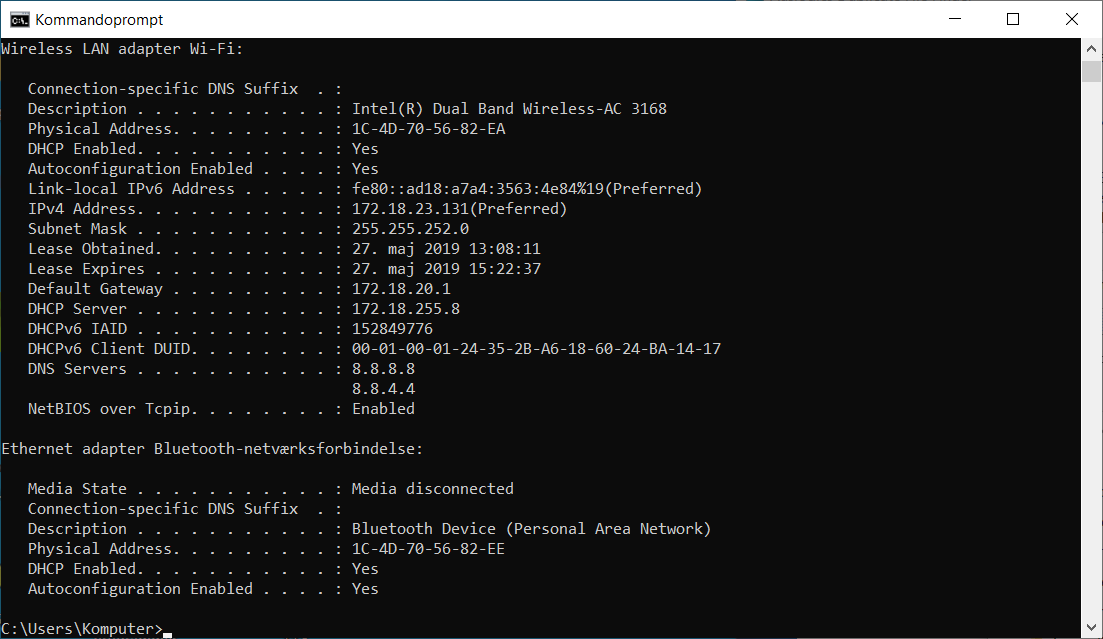Click the Kommandoprompt title bar text
1103x639 pixels.
pyautogui.click(x=98, y=18)
